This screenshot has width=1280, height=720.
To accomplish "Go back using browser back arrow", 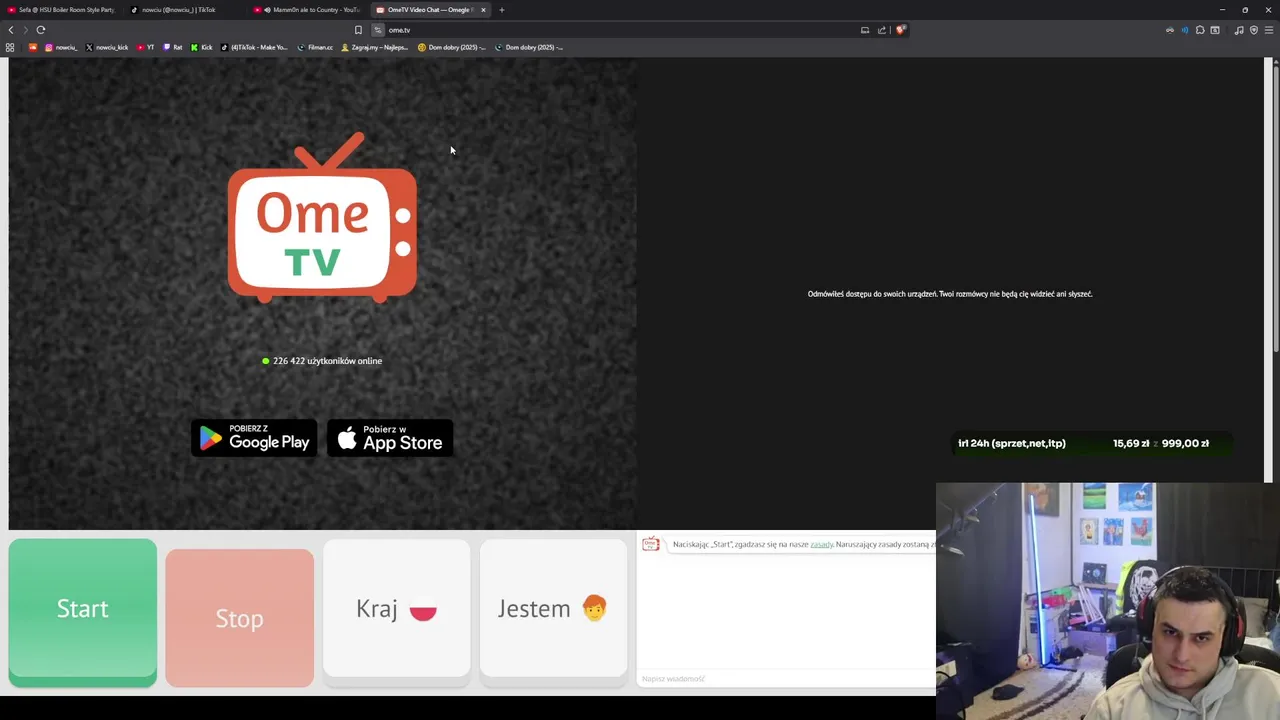I will [11, 30].
